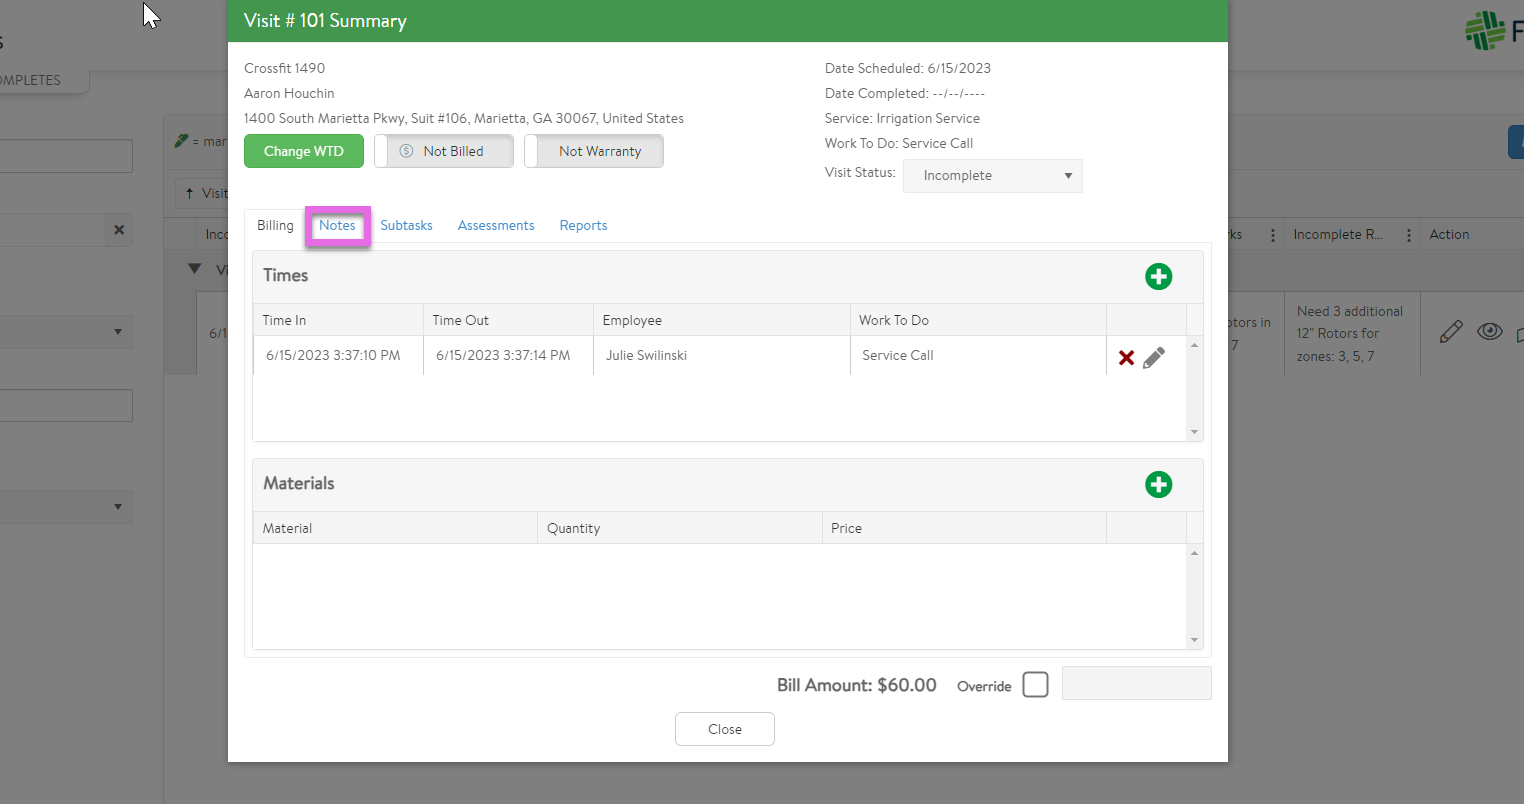Click the X clear button in the left filter
The width and height of the screenshot is (1524, 804).
119,230
